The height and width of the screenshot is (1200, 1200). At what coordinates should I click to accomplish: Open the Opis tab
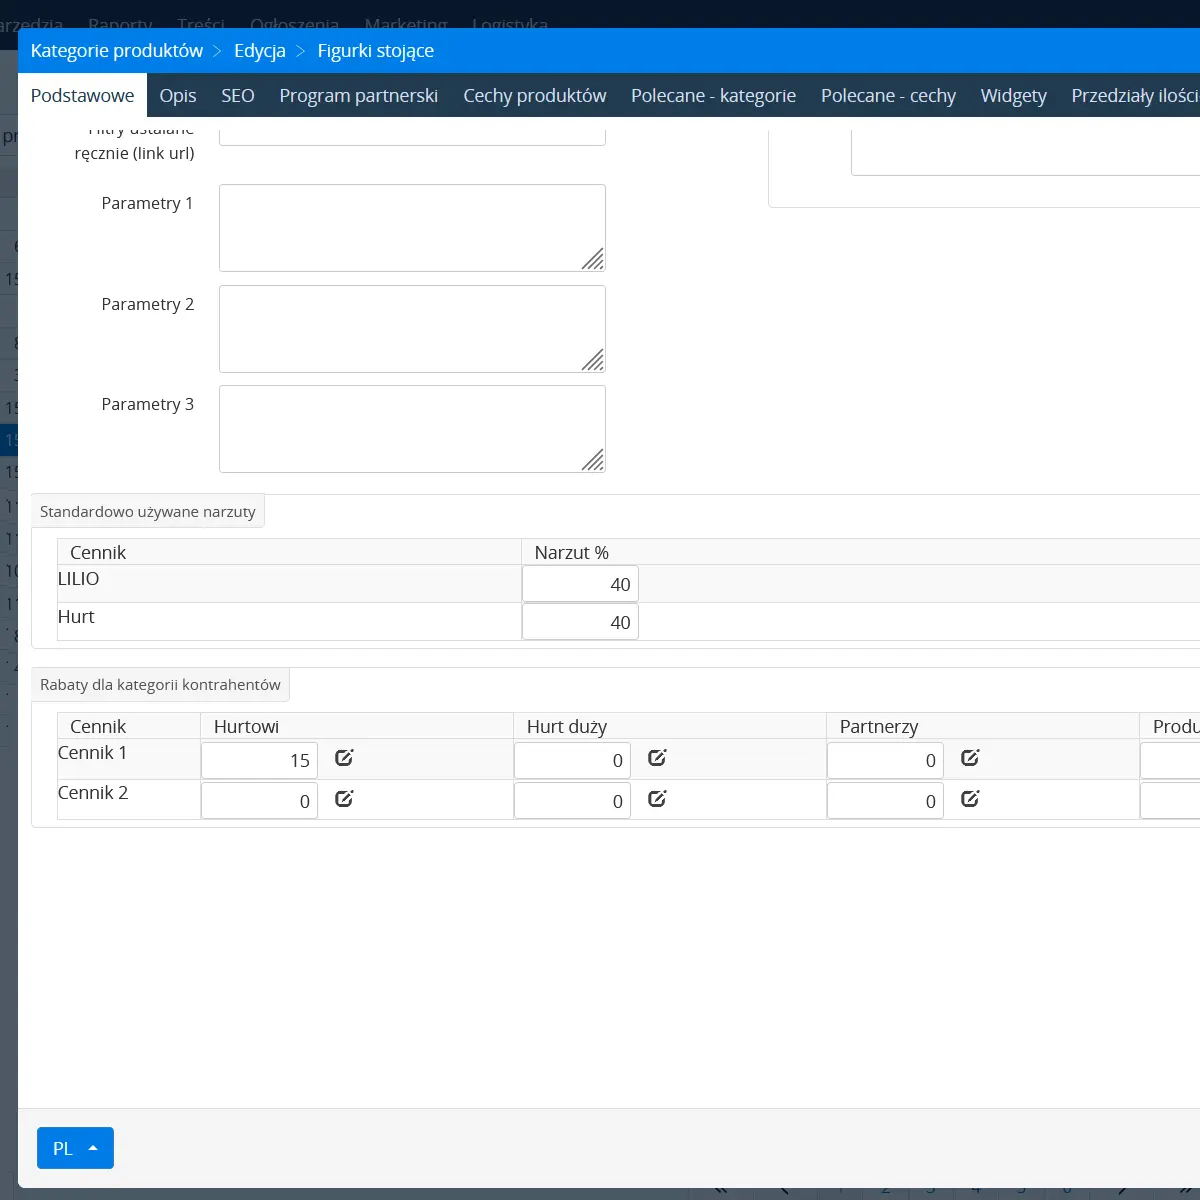click(x=178, y=96)
